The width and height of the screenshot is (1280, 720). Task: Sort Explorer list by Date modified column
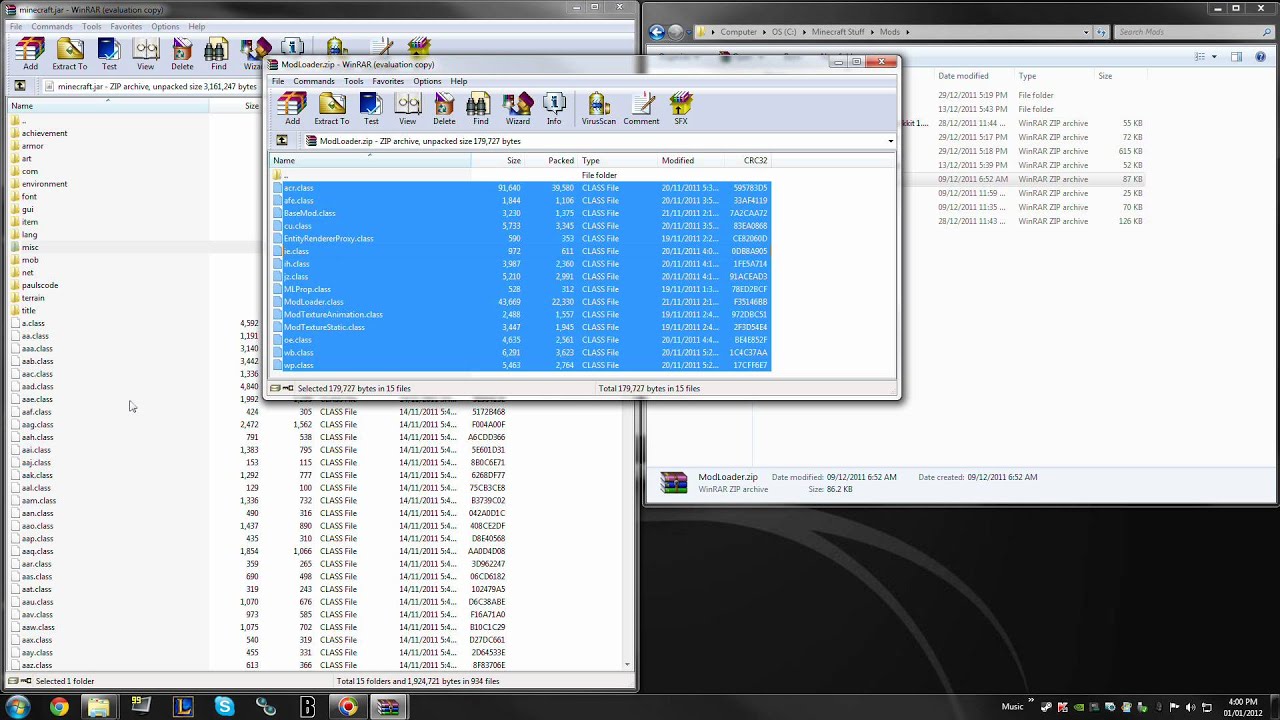[963, 76]
